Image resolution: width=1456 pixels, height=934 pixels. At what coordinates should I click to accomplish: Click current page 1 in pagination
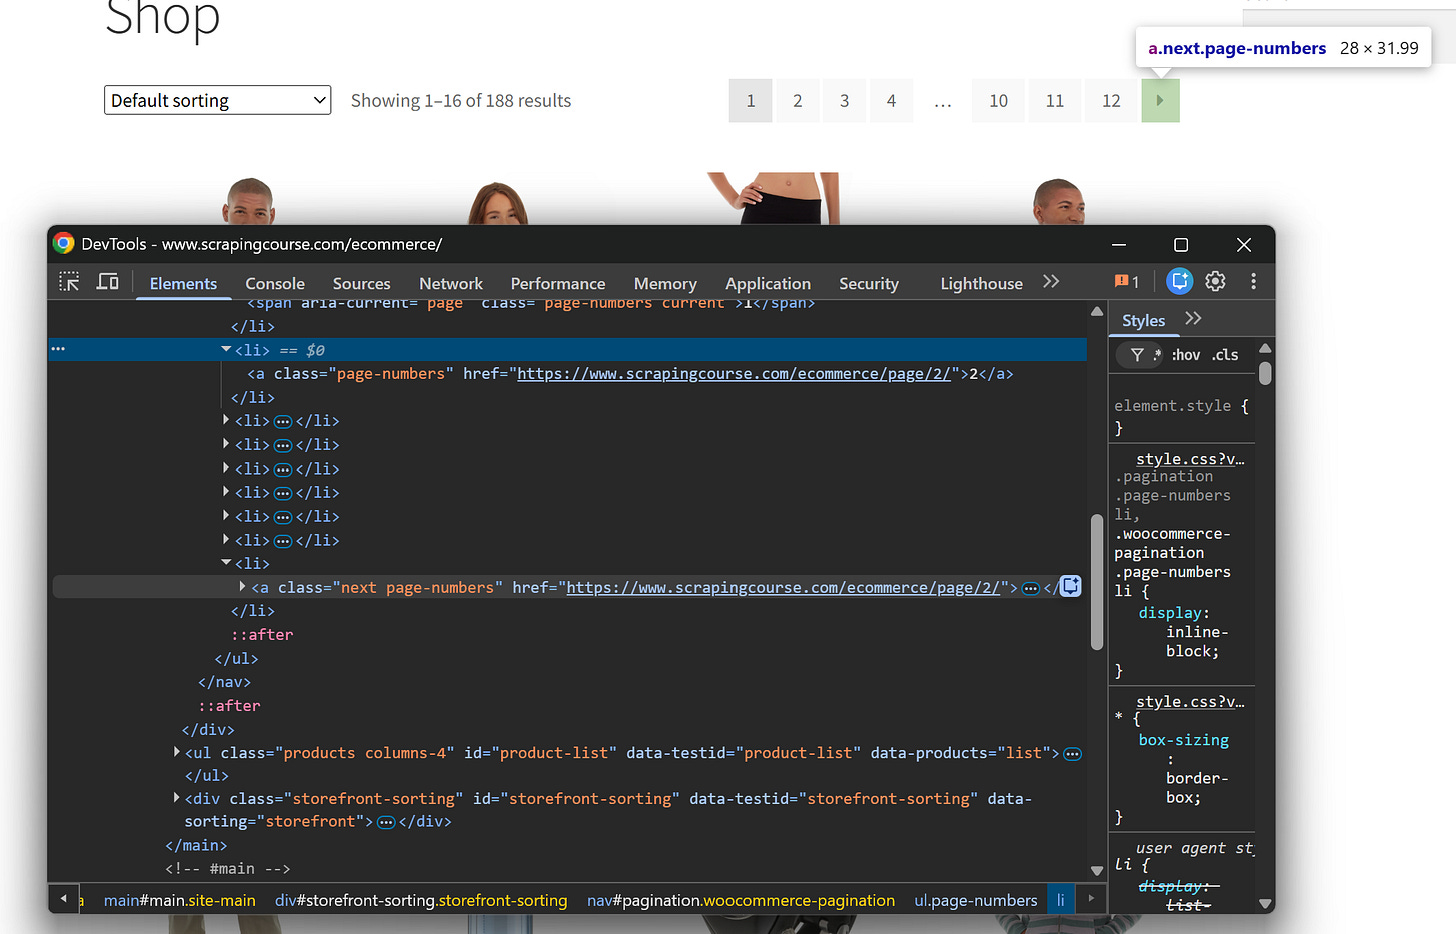[x=751, y=100]
